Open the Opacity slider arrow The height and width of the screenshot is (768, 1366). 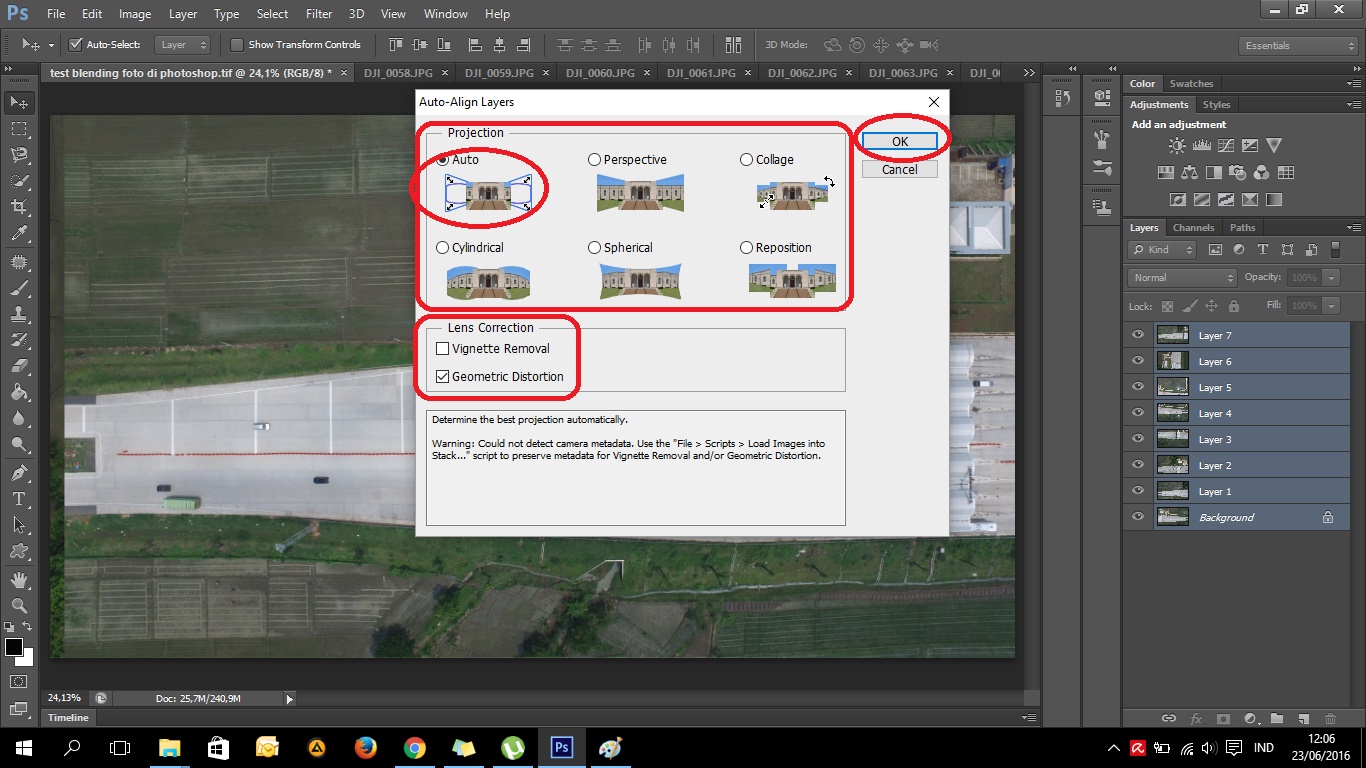pyautogui.click(x=1331, y=278)
